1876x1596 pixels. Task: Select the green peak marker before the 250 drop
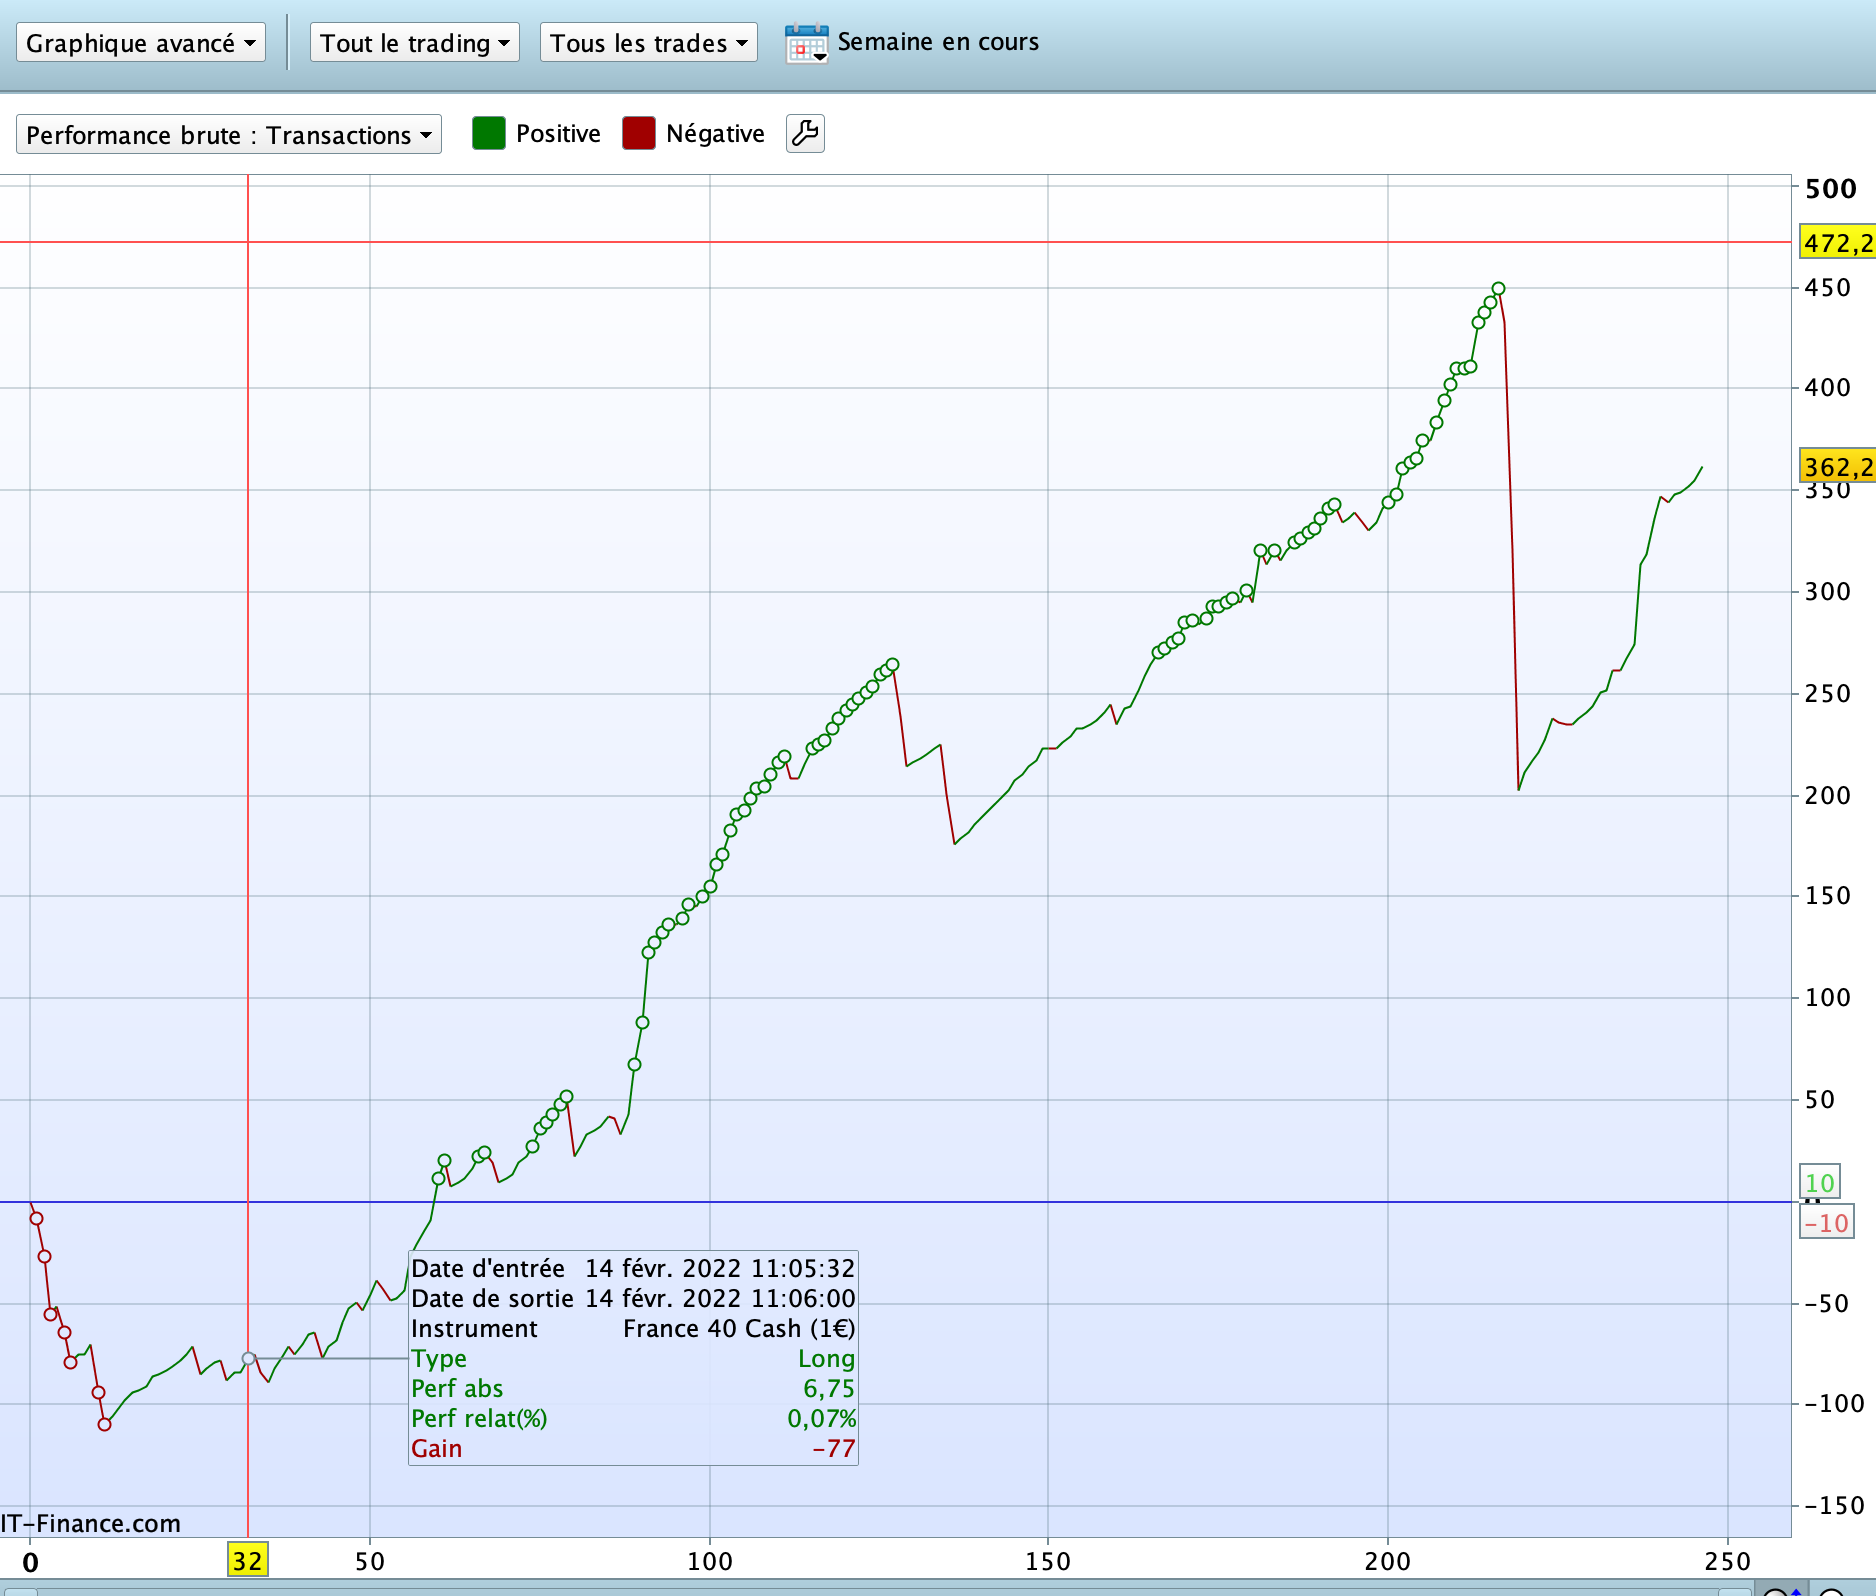[x=893, y=665]
